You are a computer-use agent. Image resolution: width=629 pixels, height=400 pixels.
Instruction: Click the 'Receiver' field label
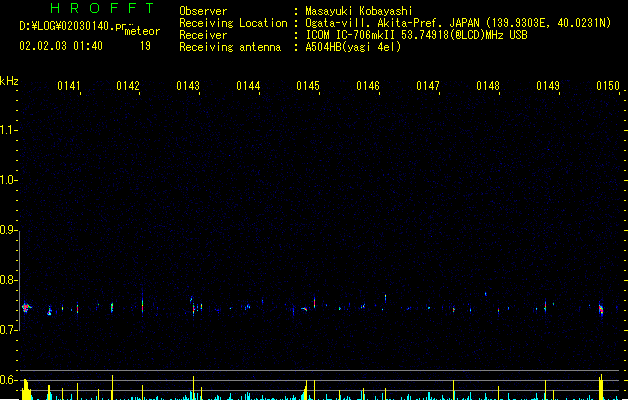[203, 35]
